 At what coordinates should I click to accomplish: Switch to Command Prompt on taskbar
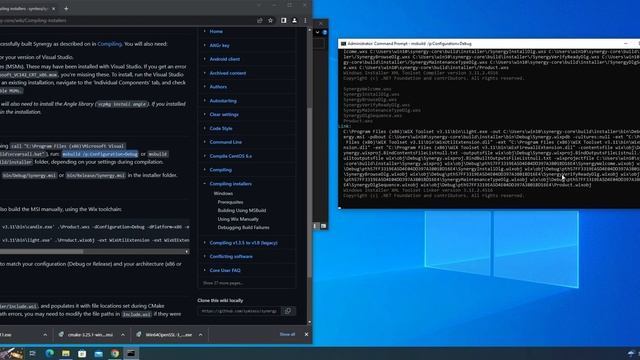point(131,353)
